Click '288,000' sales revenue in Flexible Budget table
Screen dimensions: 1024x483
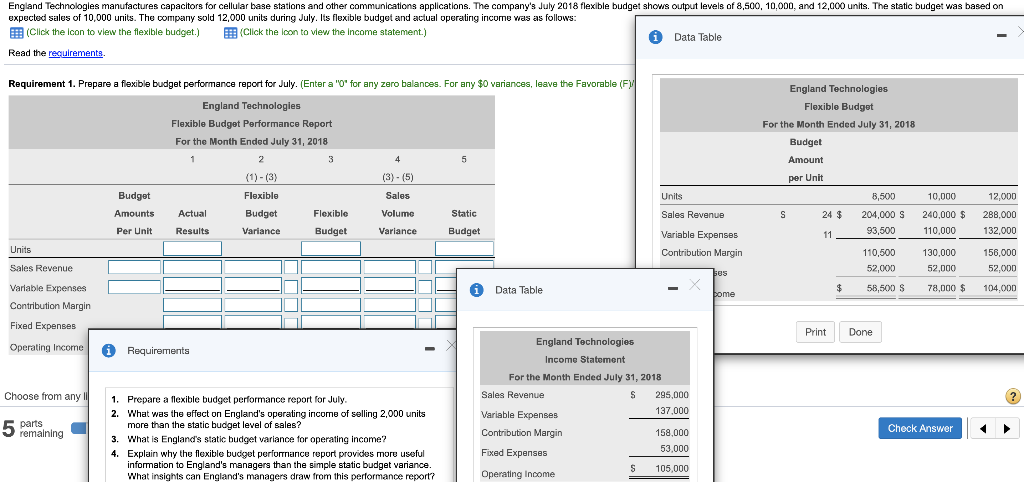[x=999, y=214]
